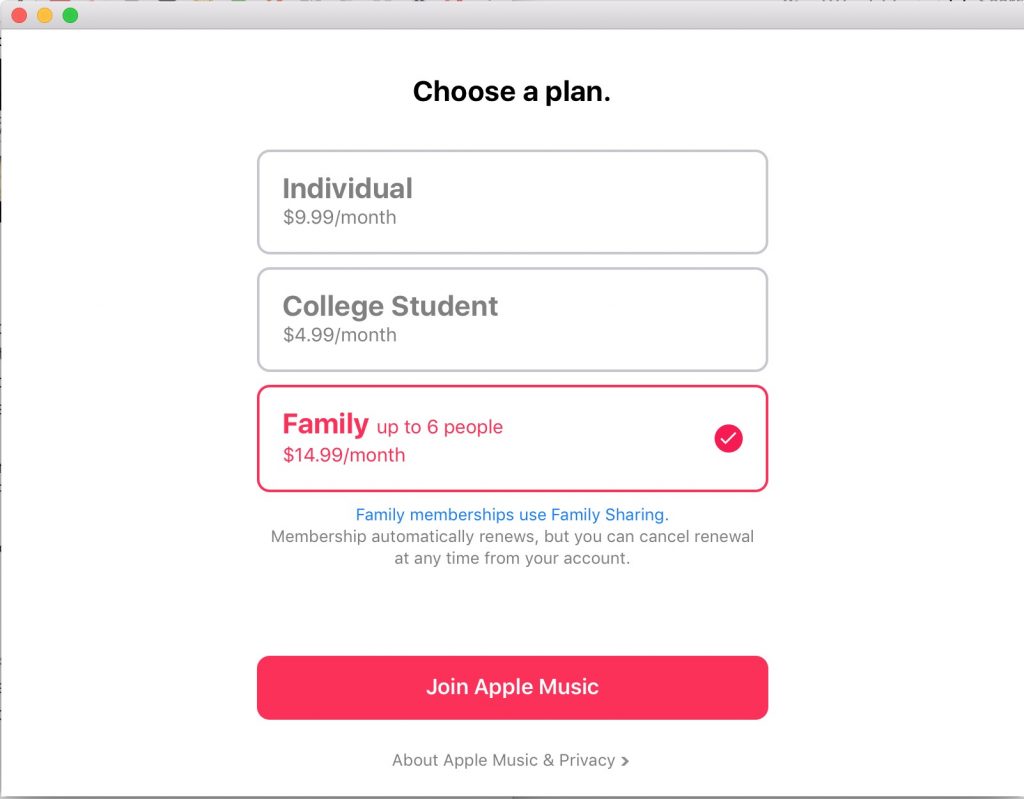Click the $9.99/month Individual price

(340, 218)
